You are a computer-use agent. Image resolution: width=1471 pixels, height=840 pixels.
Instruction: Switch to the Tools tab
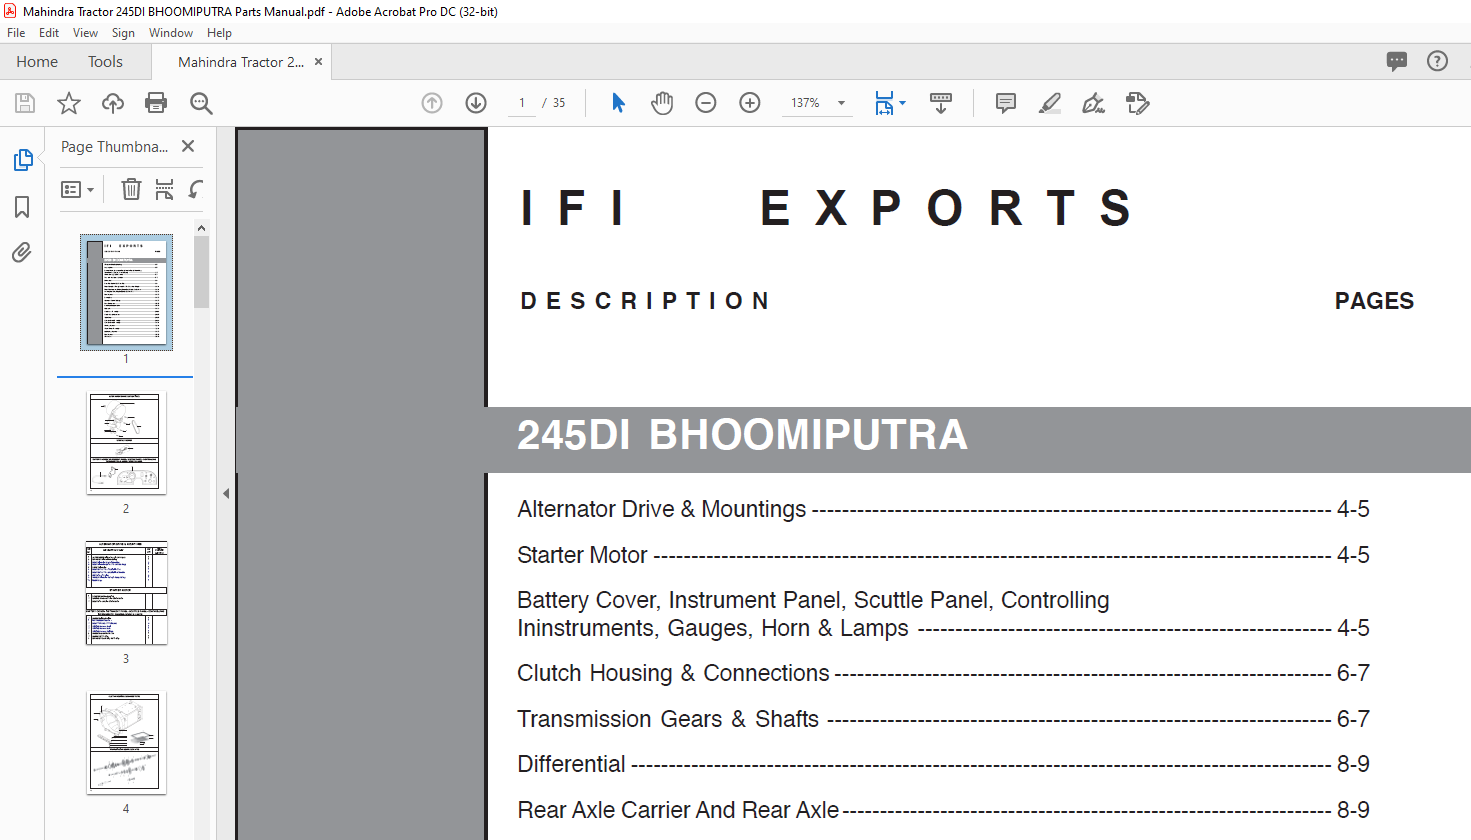point(105,62)
